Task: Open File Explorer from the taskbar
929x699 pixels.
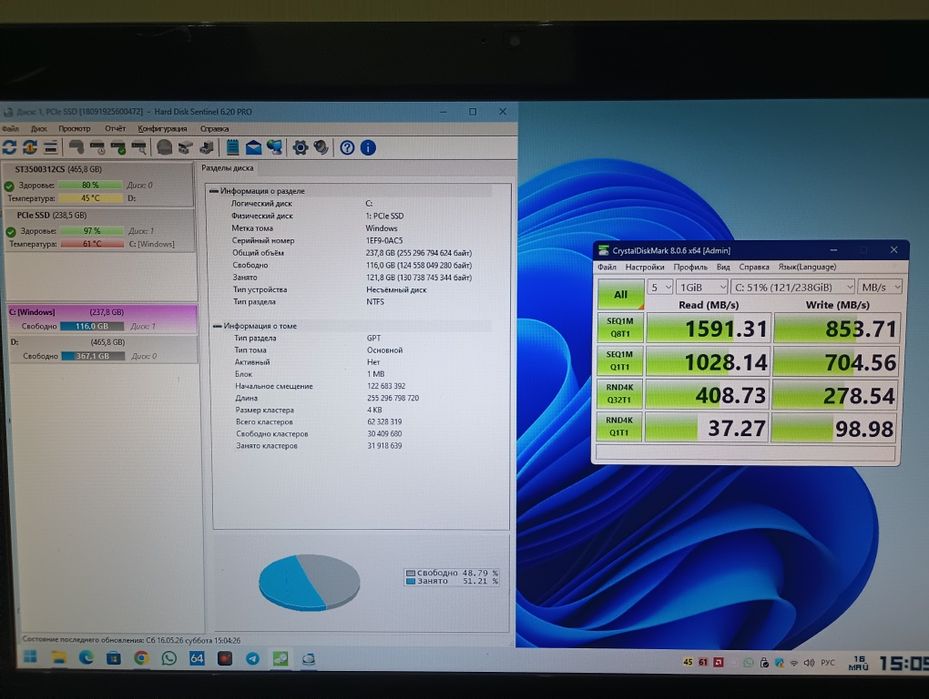Action: (58, 658)
